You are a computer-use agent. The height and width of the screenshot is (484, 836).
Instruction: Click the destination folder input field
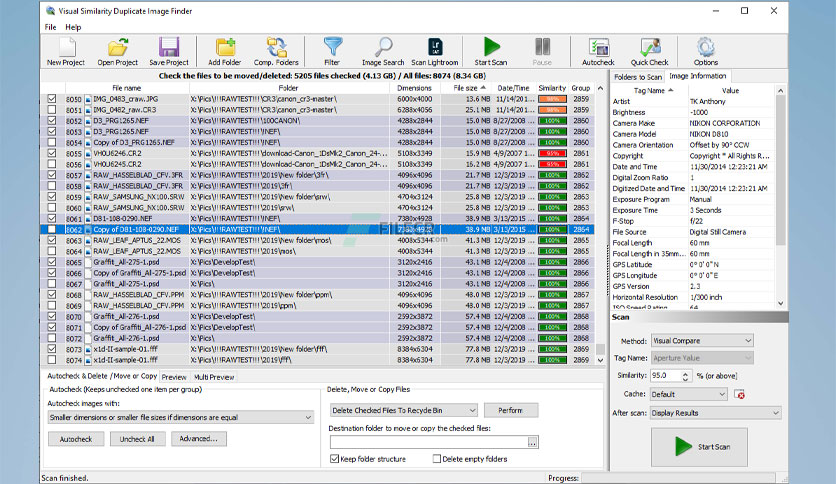click(429, 442)
